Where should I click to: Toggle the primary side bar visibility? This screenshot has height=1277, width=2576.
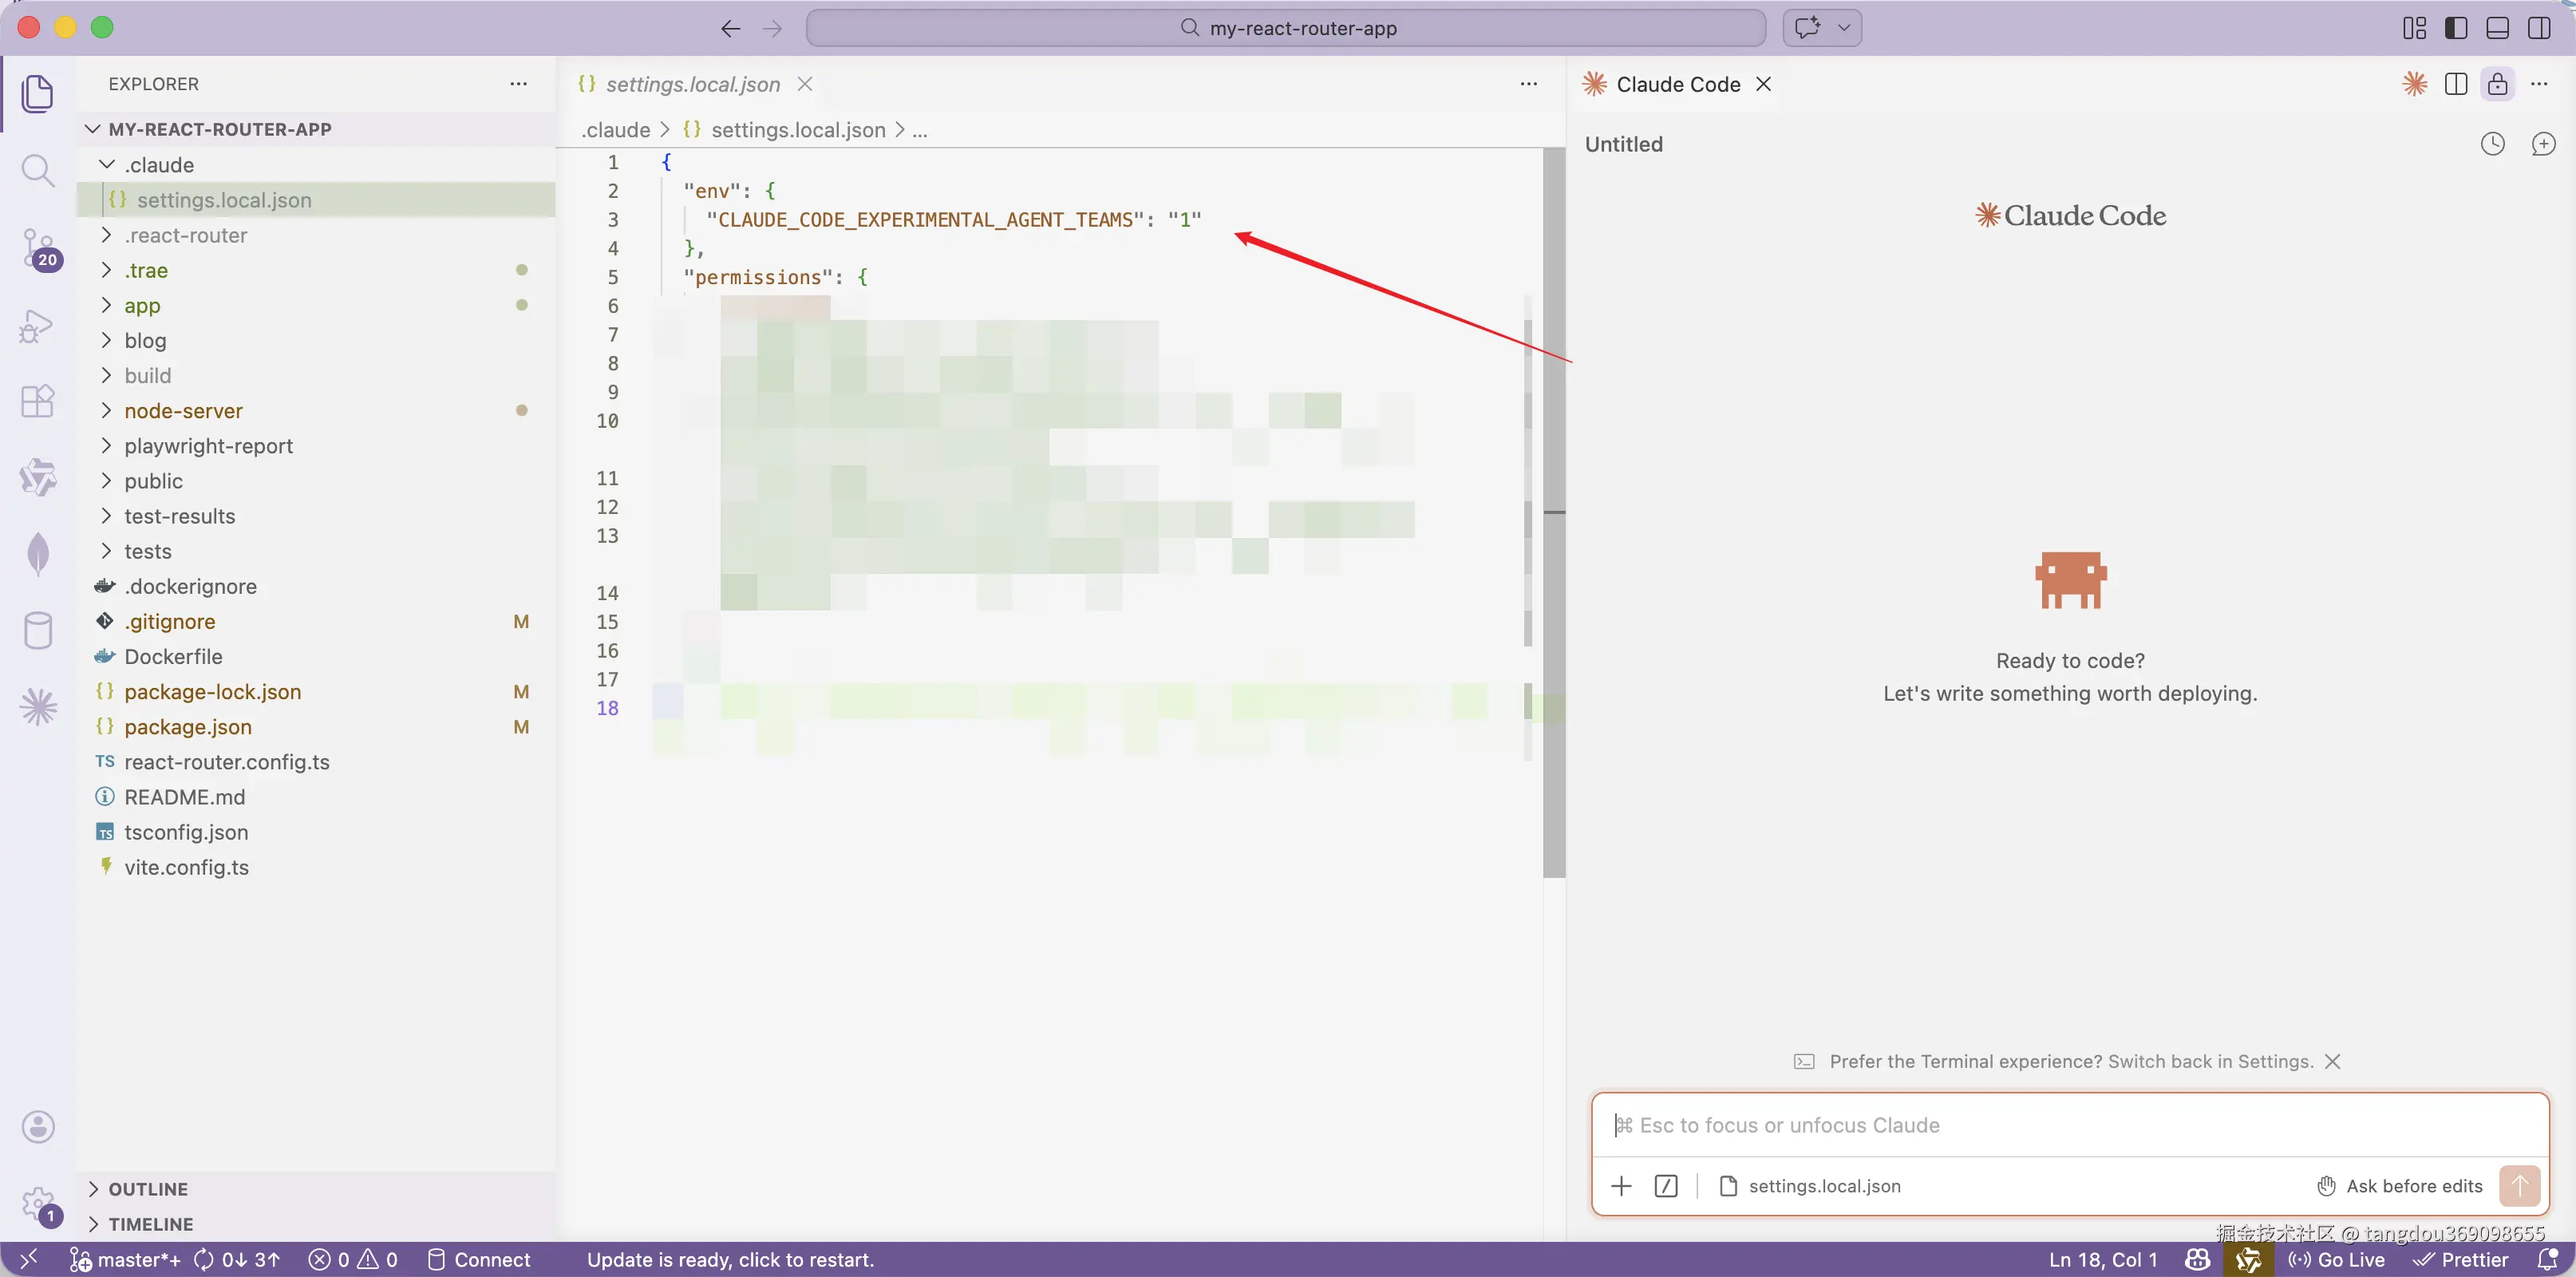[2455, 28]
